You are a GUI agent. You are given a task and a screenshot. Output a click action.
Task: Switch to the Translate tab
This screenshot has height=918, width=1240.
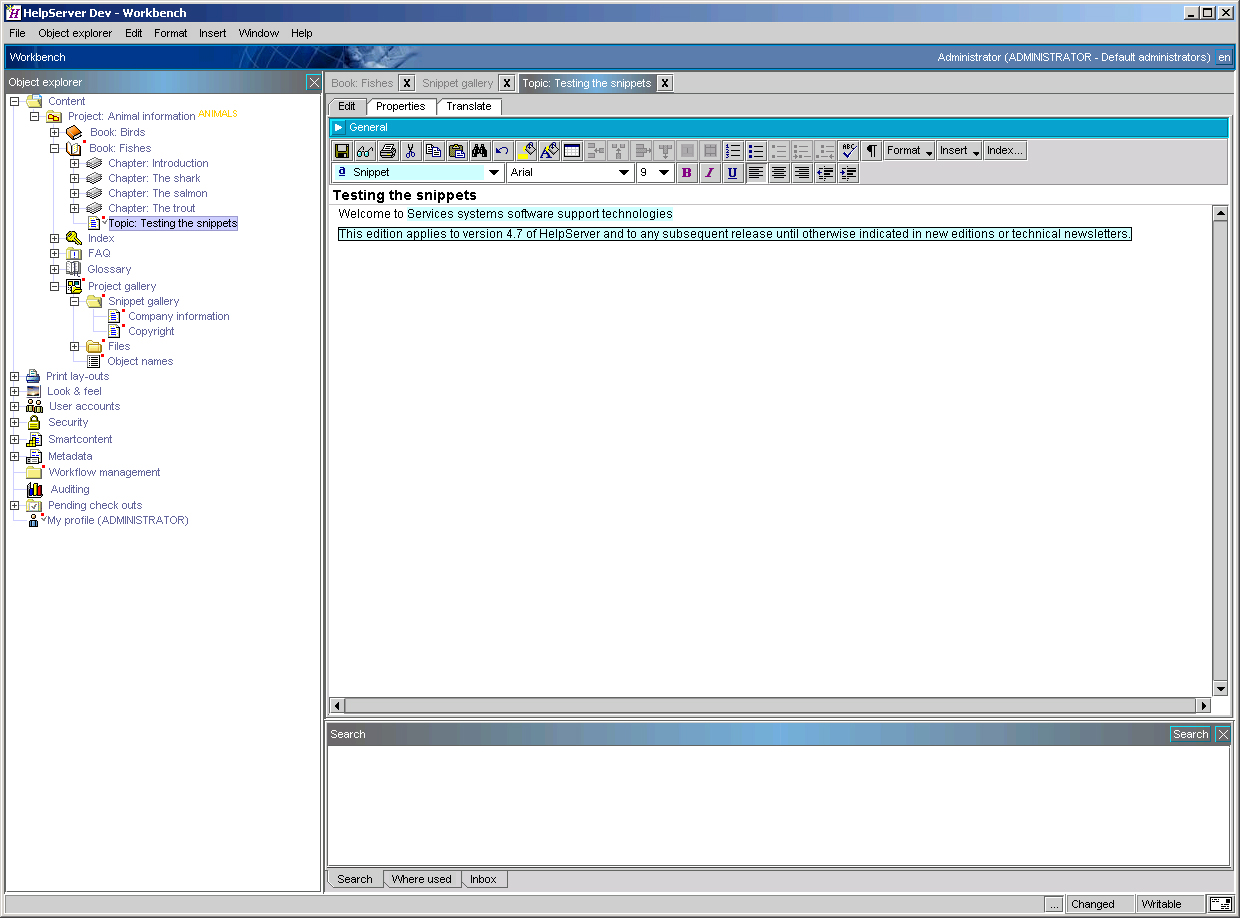click(469, 107)
